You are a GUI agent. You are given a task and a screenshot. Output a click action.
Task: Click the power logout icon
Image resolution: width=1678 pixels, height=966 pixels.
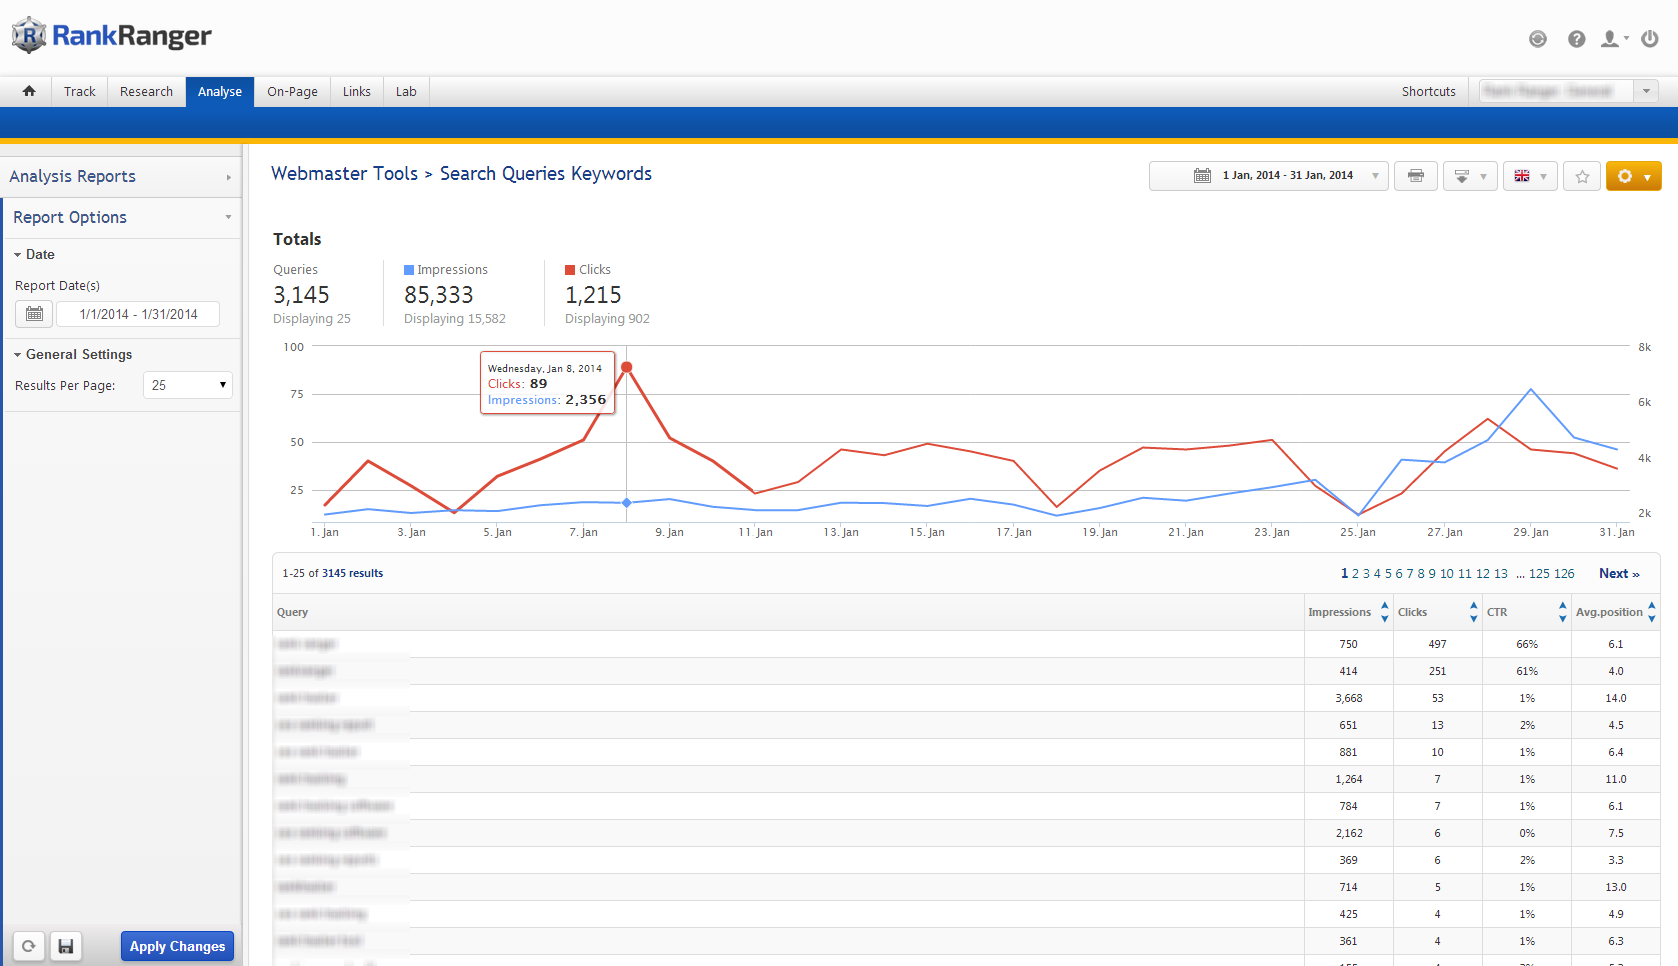coord(1650,39)
